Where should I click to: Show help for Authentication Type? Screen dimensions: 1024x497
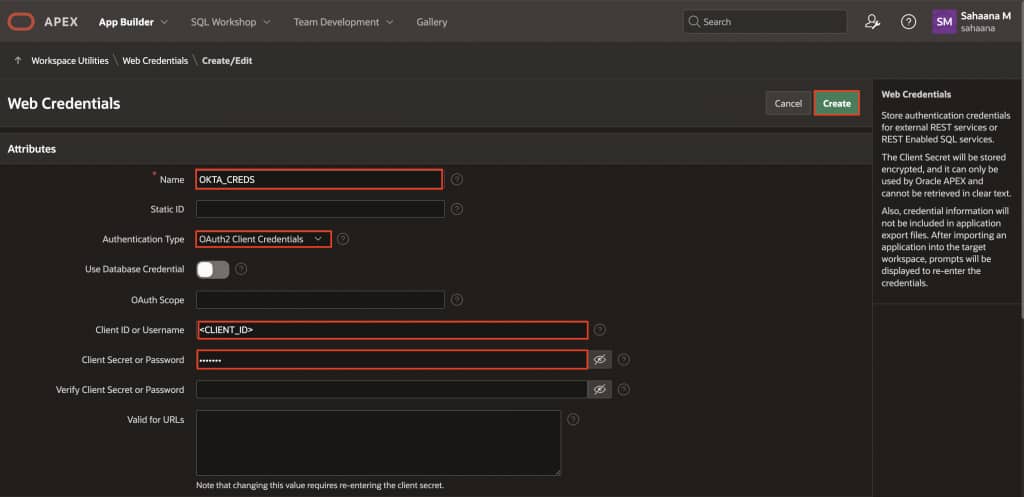click(x=343, y=239)
